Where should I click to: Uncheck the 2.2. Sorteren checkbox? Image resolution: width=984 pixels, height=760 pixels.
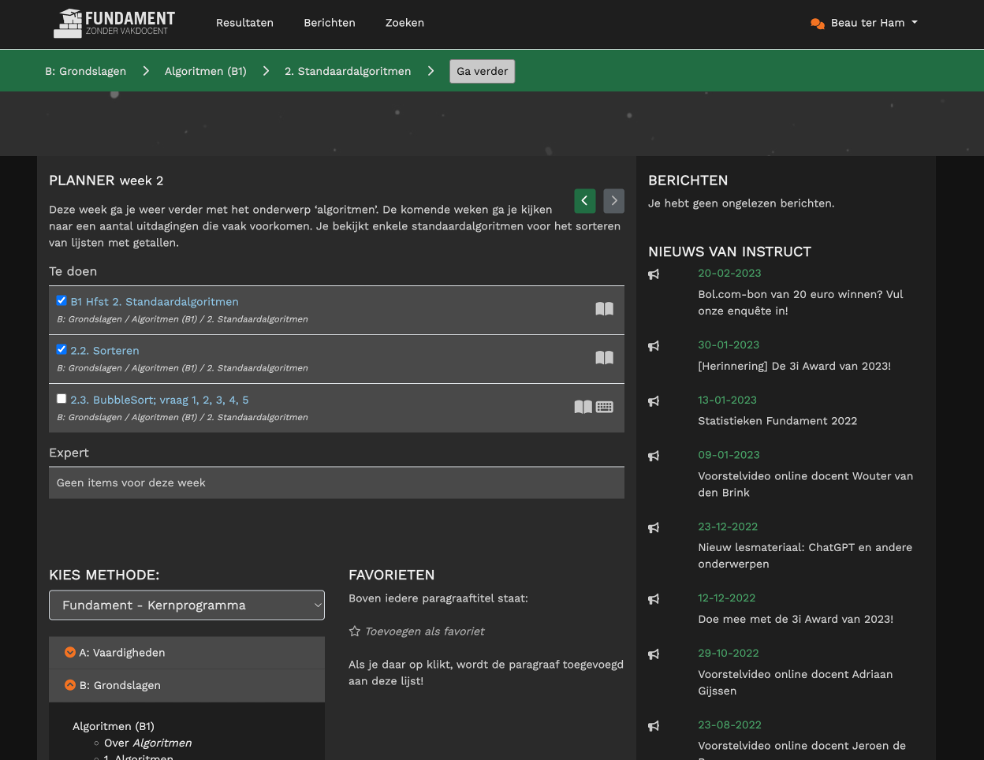pos(62,349)
